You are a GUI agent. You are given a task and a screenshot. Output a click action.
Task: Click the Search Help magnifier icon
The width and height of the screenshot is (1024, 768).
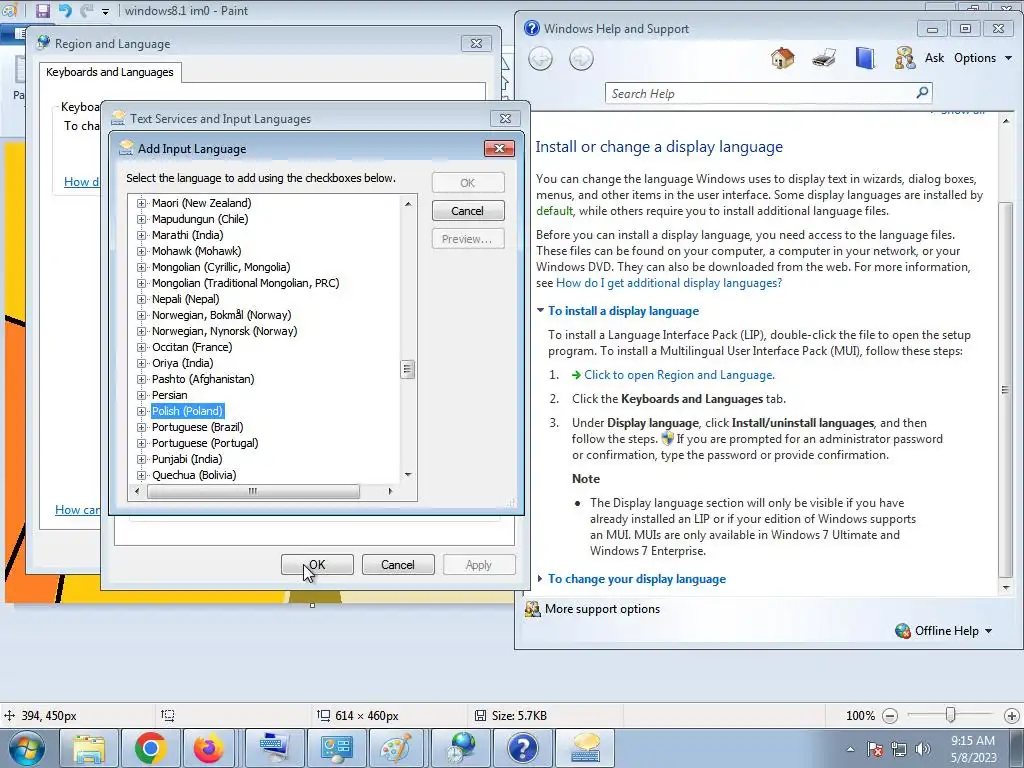[x=922, y=93]
